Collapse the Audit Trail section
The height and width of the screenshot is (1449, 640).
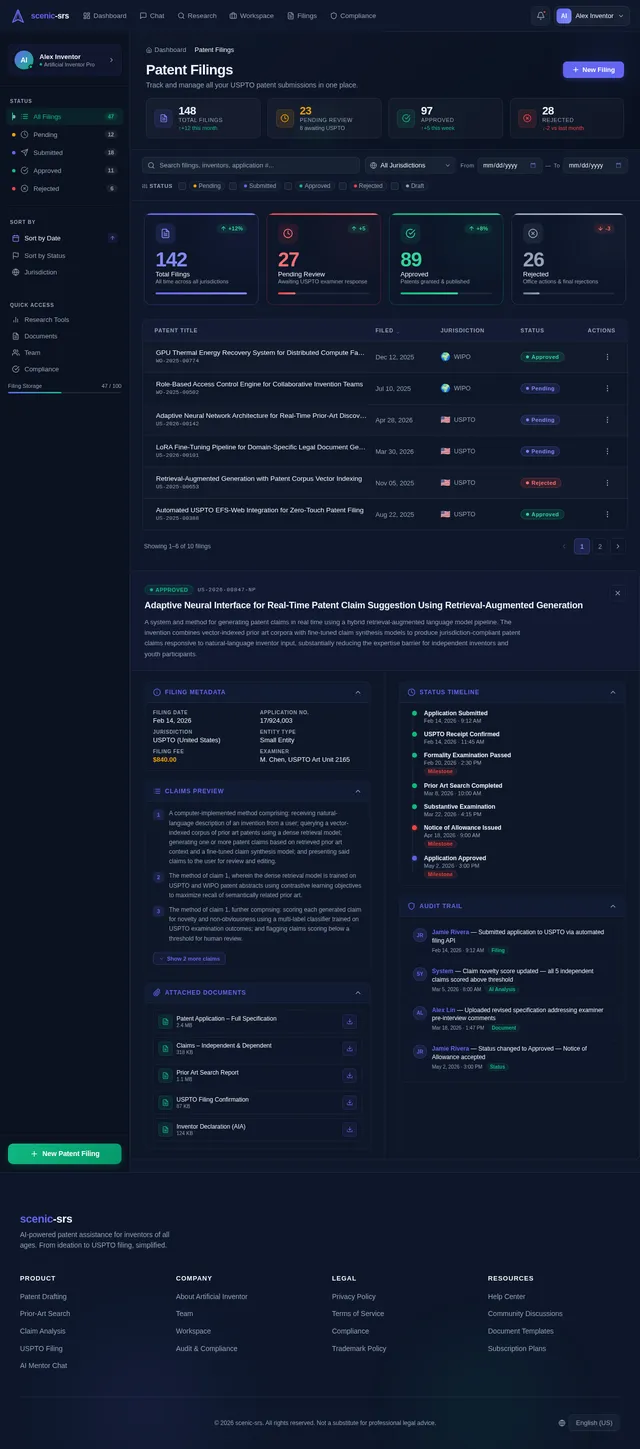click(614, 906)
